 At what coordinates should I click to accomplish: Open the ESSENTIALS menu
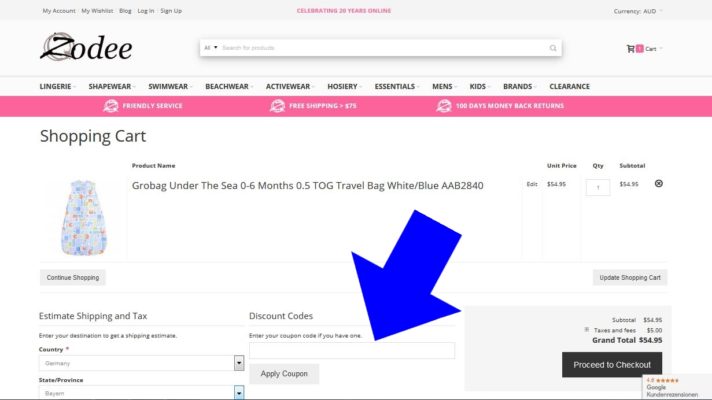(396, 86)
